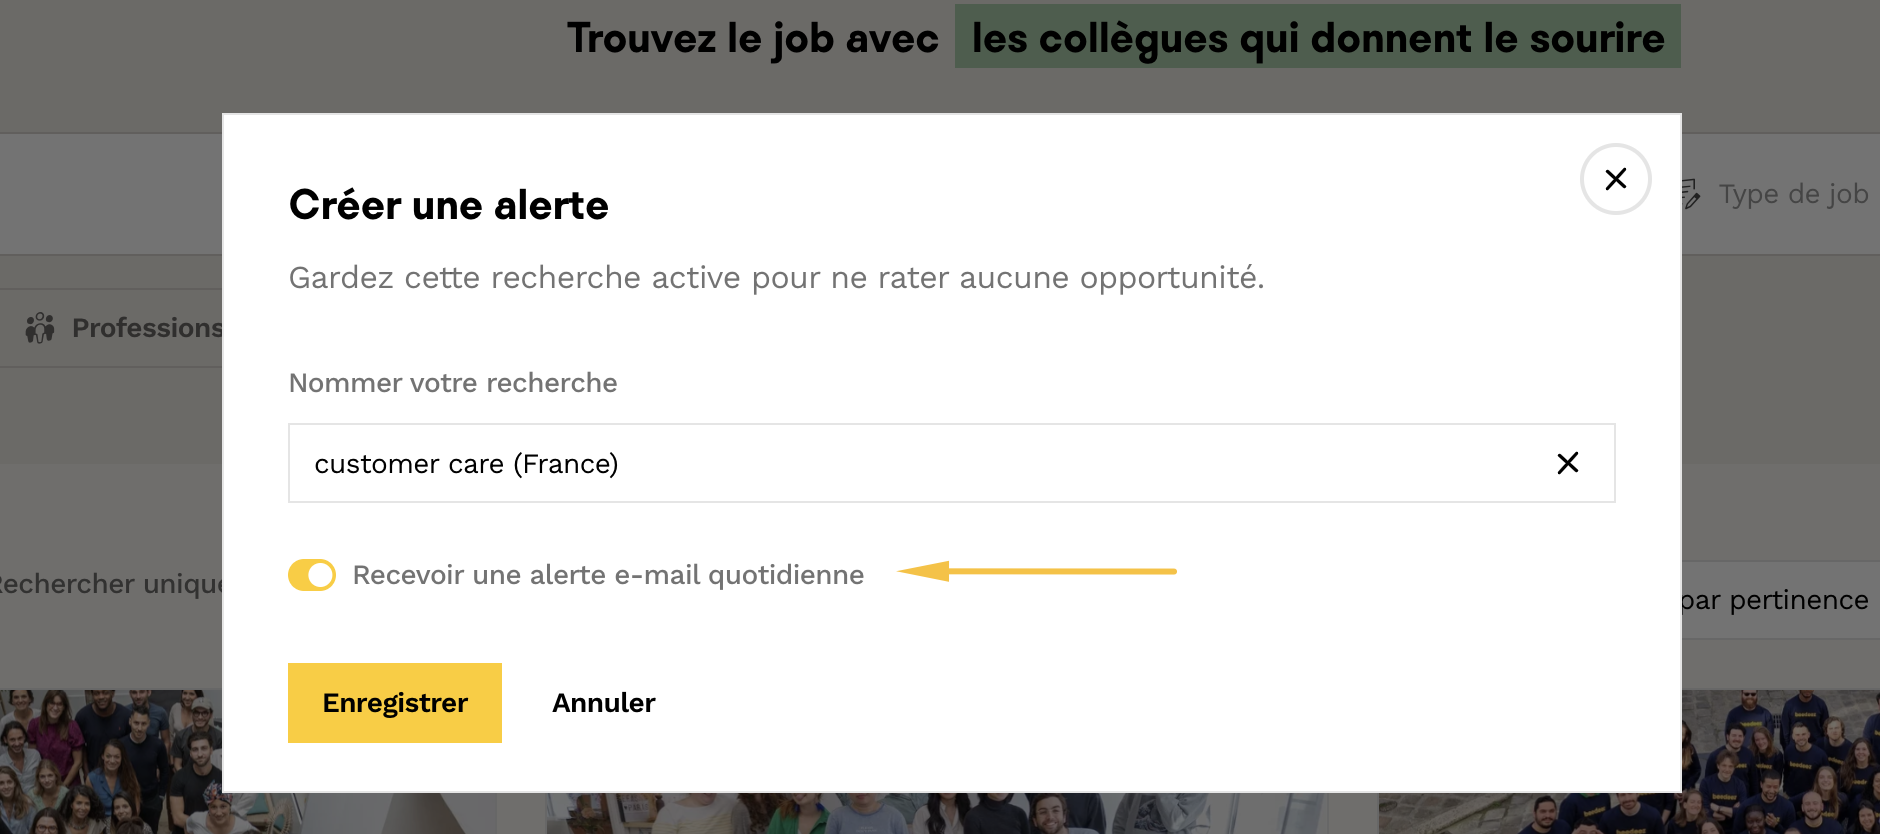Image resolution: width=1880 pixels, height=834 pixels.
Task: Click the 'Rechercher unique' option text
Action: click(110, 584)
